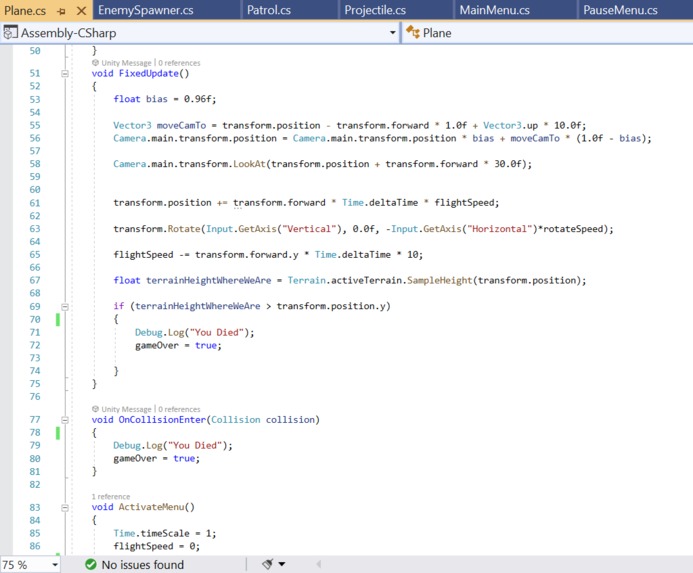Click moveCamTo on line 55
Image resolution: width=693 pixels, height=573 pixels.
(181, 126)
